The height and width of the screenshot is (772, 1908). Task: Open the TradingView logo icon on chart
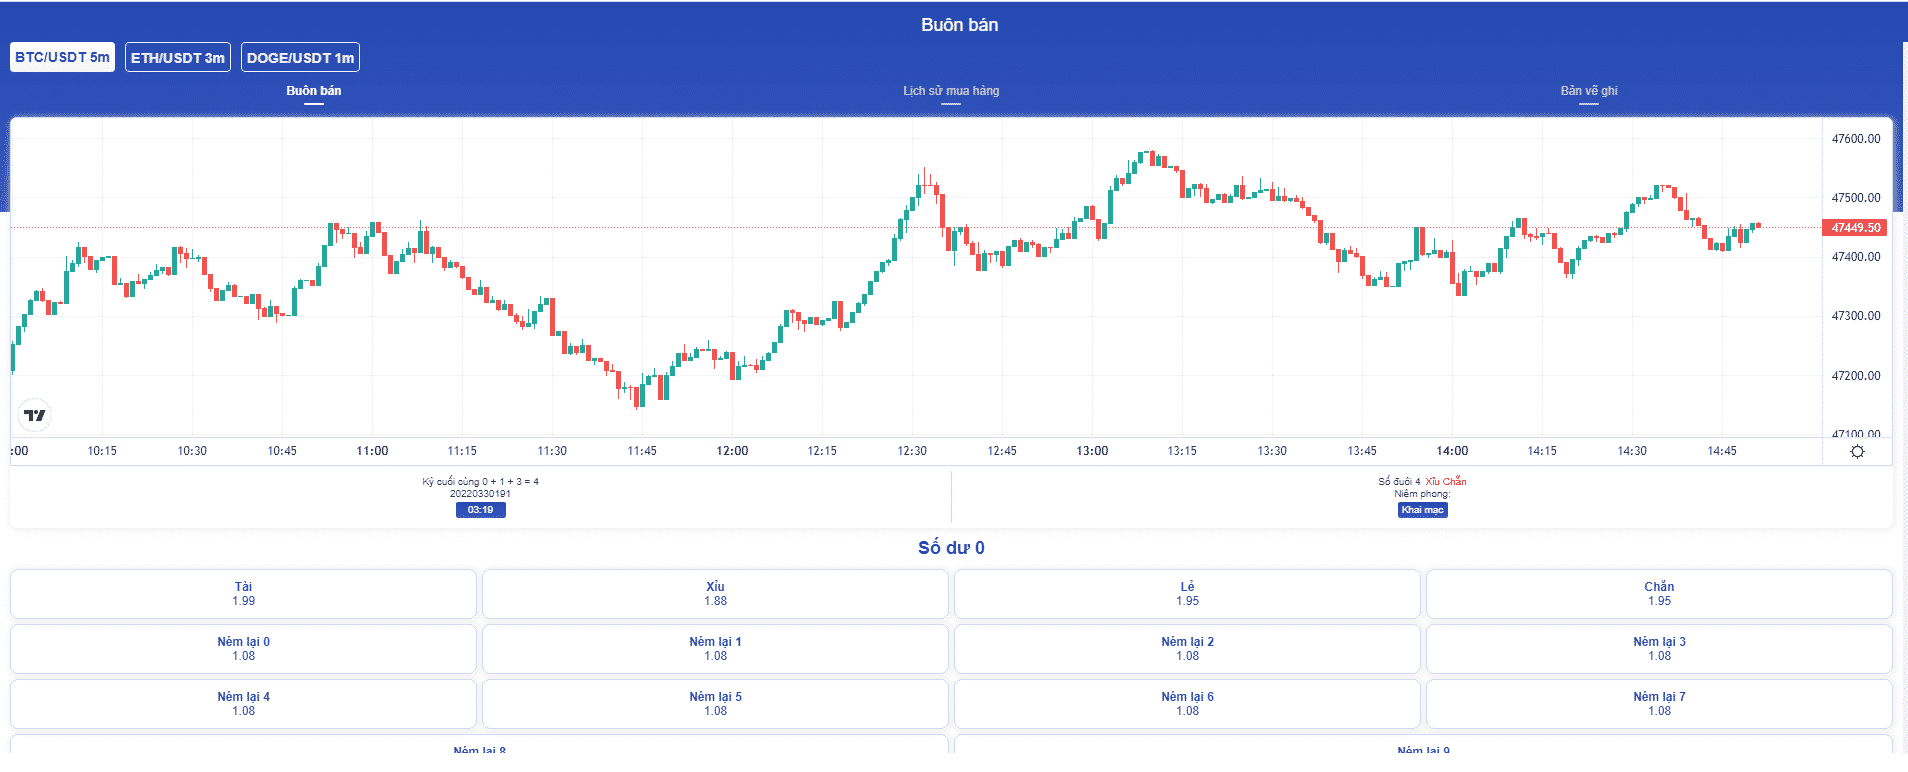click(35, 415)
